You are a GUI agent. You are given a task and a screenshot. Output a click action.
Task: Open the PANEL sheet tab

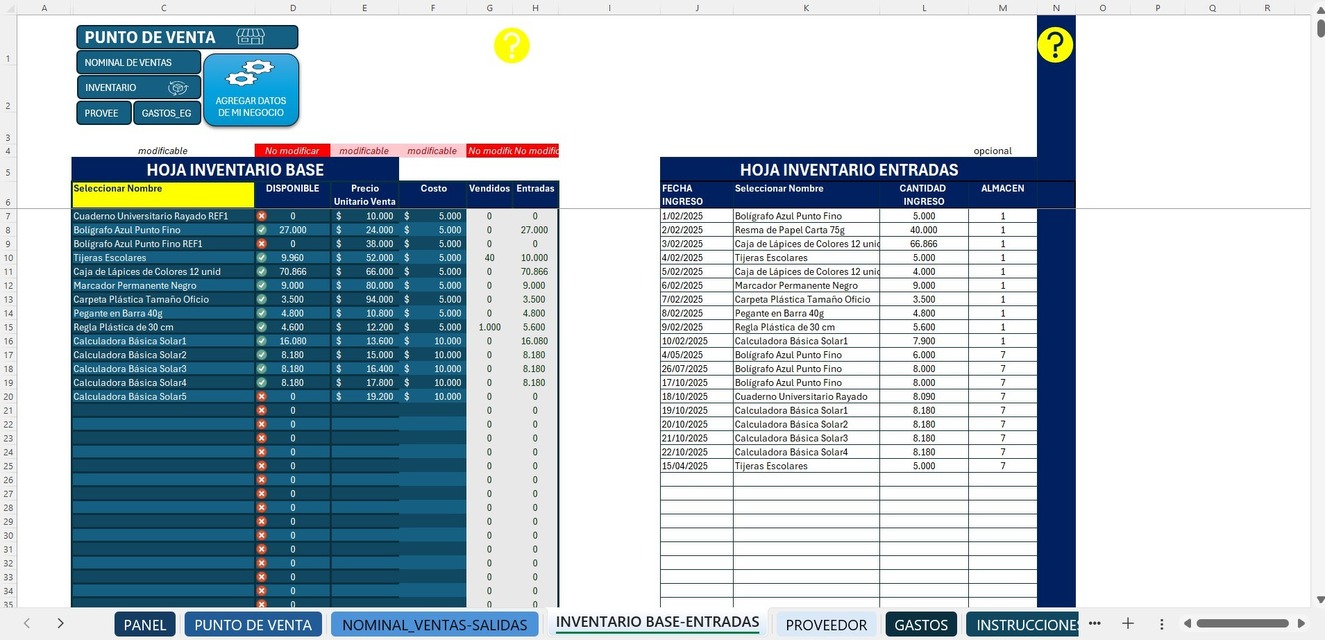tap(145, 625)
